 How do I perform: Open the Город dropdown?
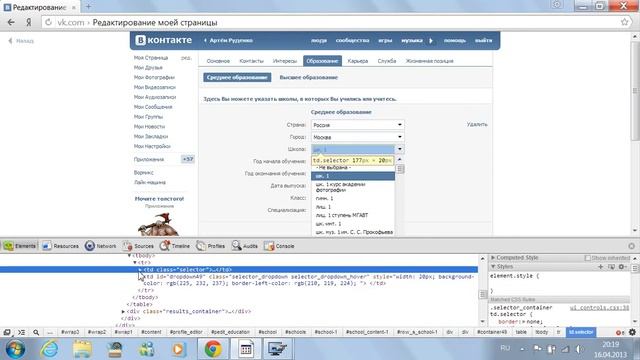point(358,137)
